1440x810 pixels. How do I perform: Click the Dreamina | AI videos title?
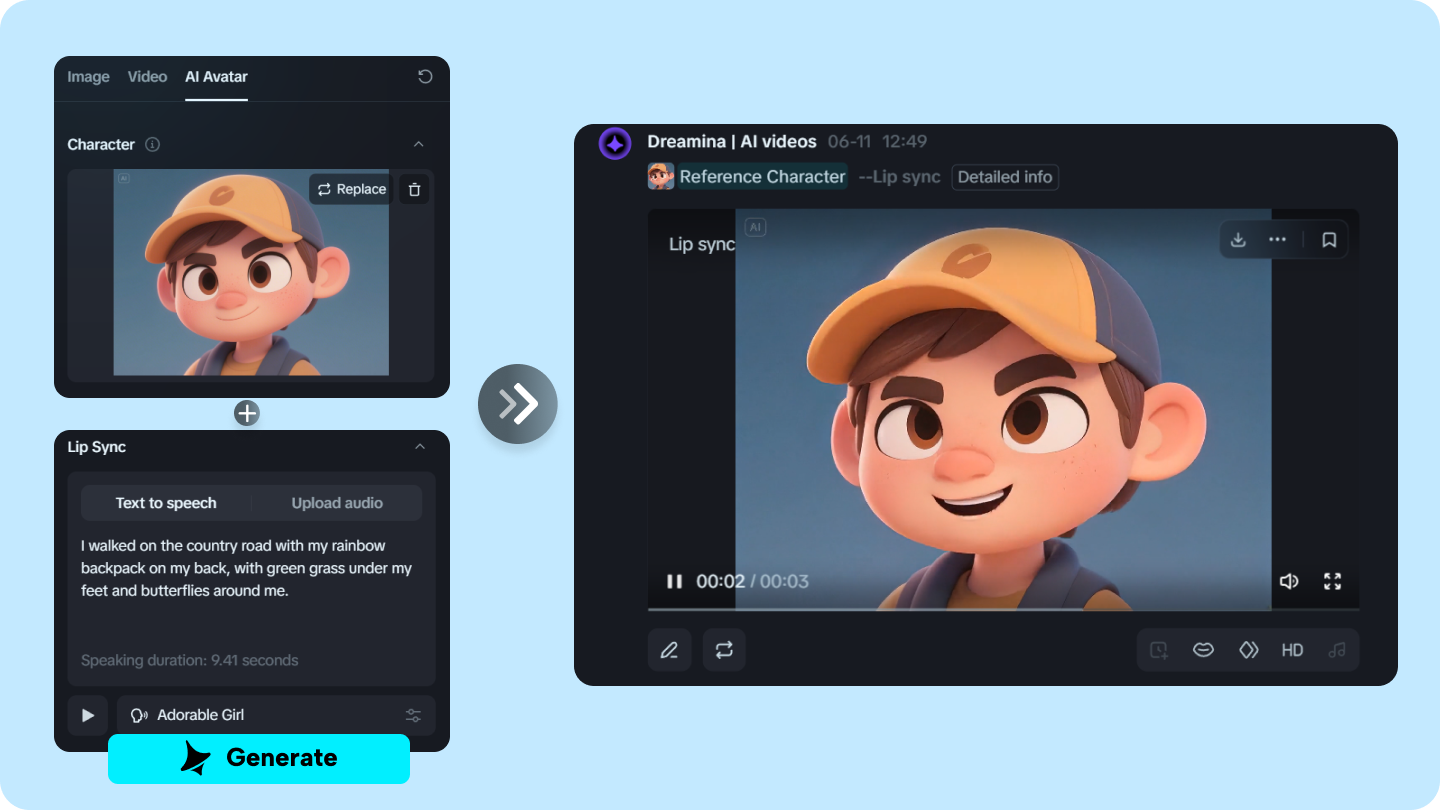pyautogui.click(x=732, y=142)
